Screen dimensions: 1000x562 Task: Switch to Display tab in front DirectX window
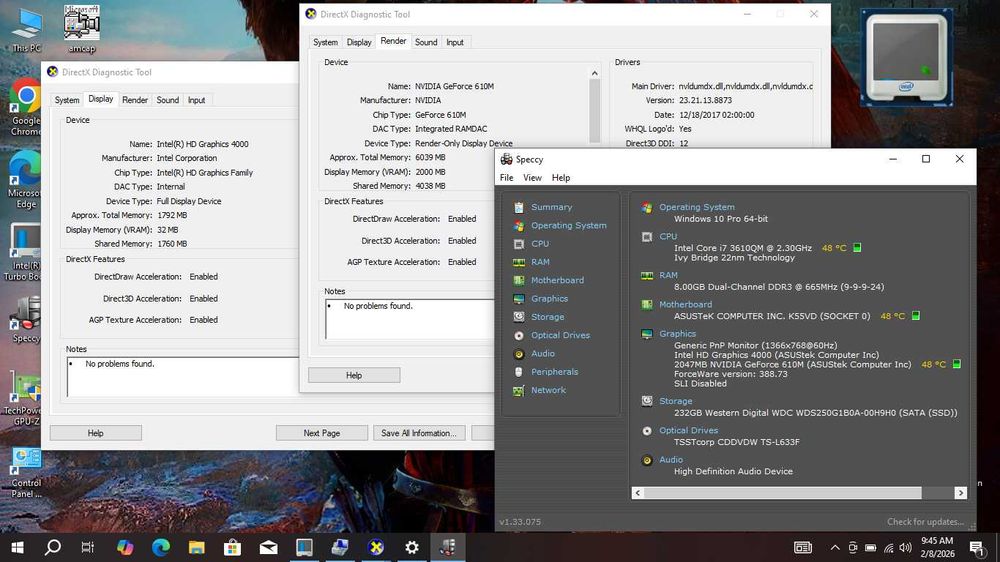point(359,42)
